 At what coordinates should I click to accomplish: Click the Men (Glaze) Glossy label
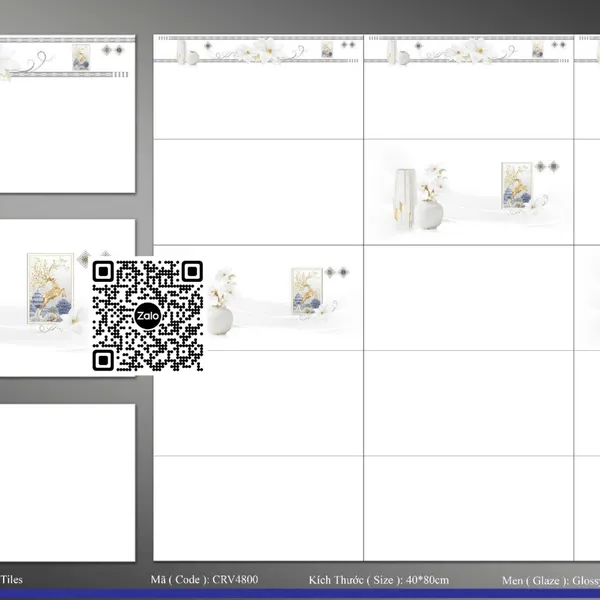pos(550,579)
